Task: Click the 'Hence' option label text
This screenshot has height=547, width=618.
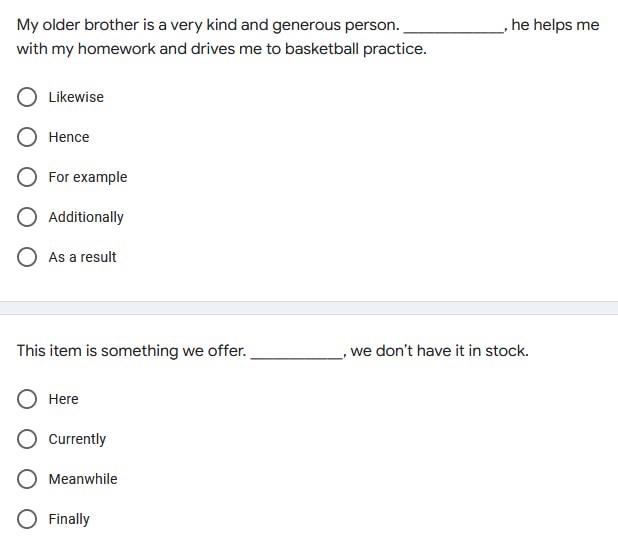Action: tap(69, 137)
